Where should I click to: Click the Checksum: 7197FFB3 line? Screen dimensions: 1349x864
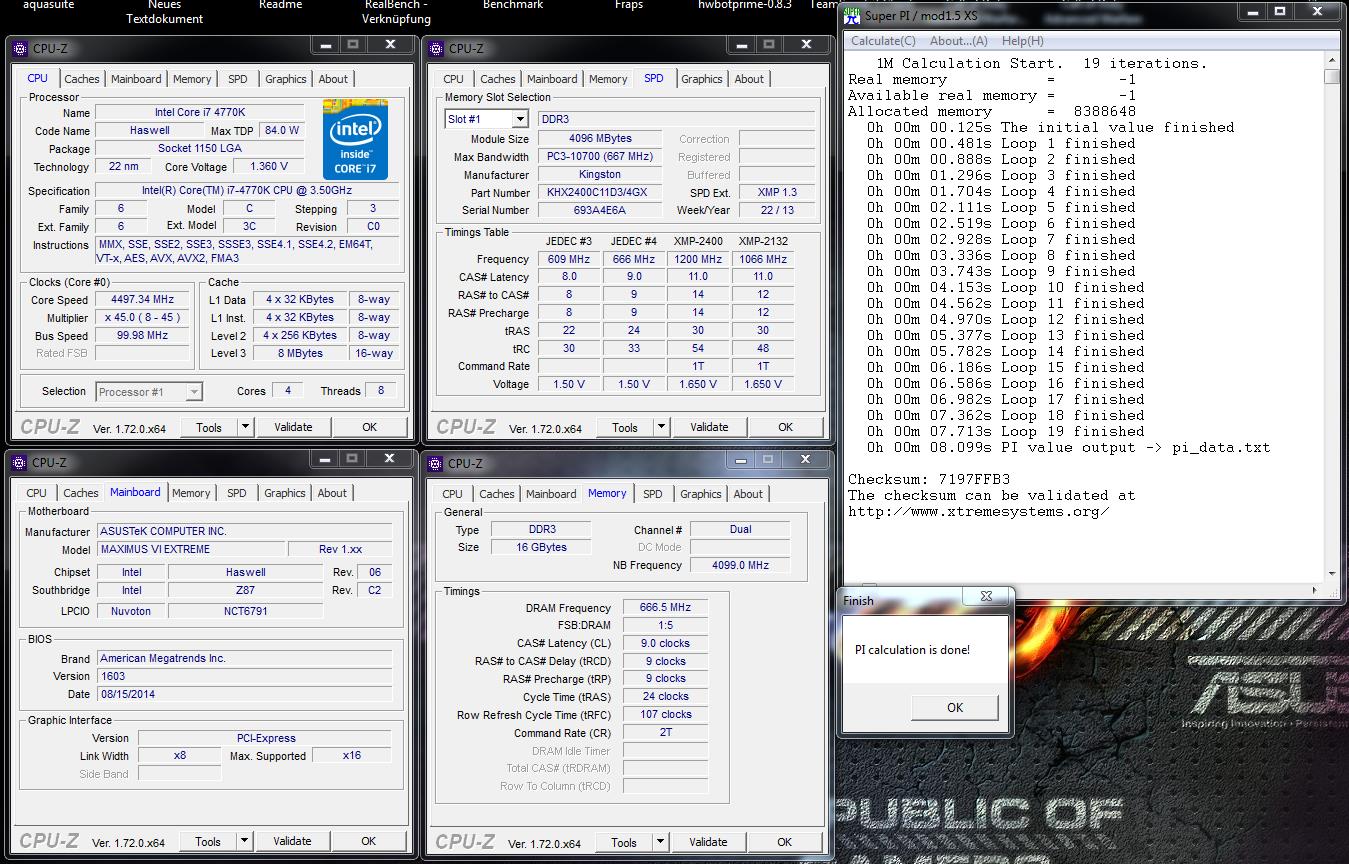[x=929, y=479]
